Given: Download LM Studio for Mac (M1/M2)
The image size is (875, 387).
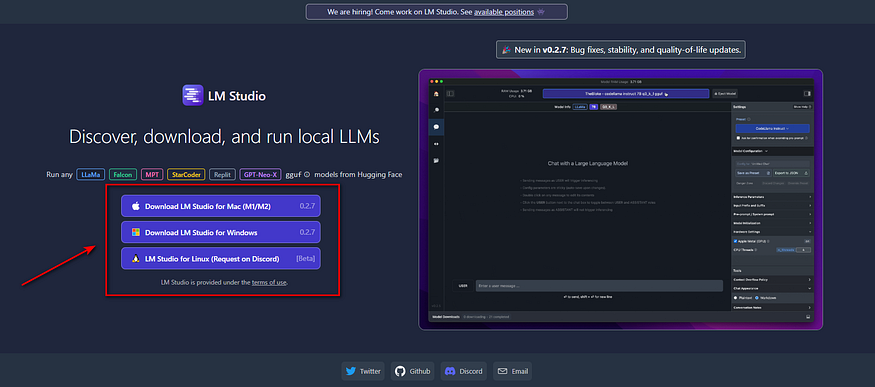Looking at the screenshot, I should [221, 206].
